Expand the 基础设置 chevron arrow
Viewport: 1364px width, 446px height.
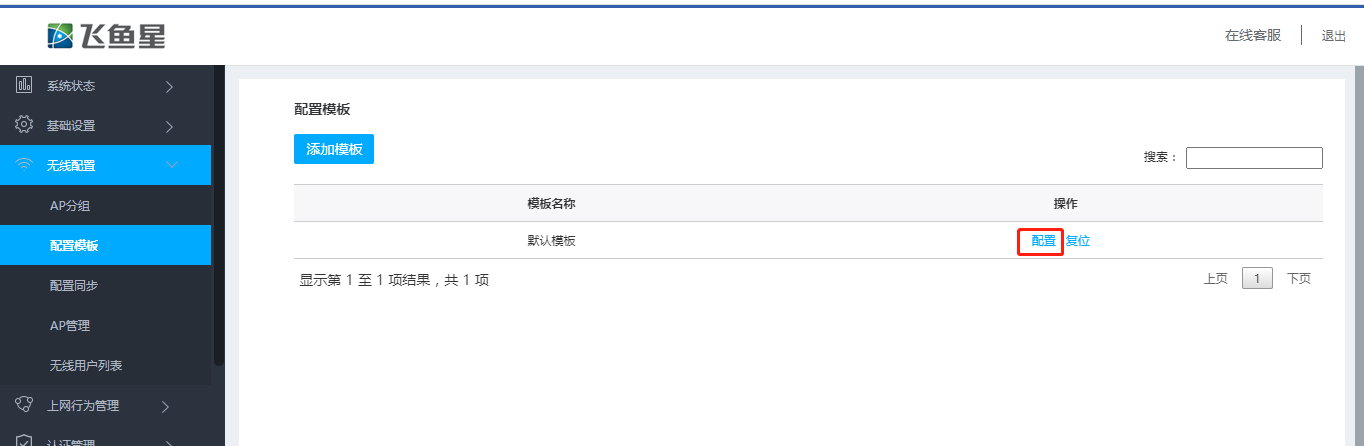coord(169,126)
